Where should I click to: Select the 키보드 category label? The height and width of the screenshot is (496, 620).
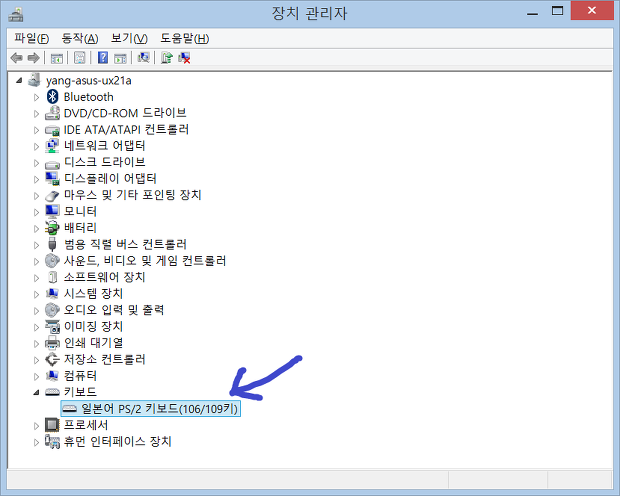coord(80,392)
